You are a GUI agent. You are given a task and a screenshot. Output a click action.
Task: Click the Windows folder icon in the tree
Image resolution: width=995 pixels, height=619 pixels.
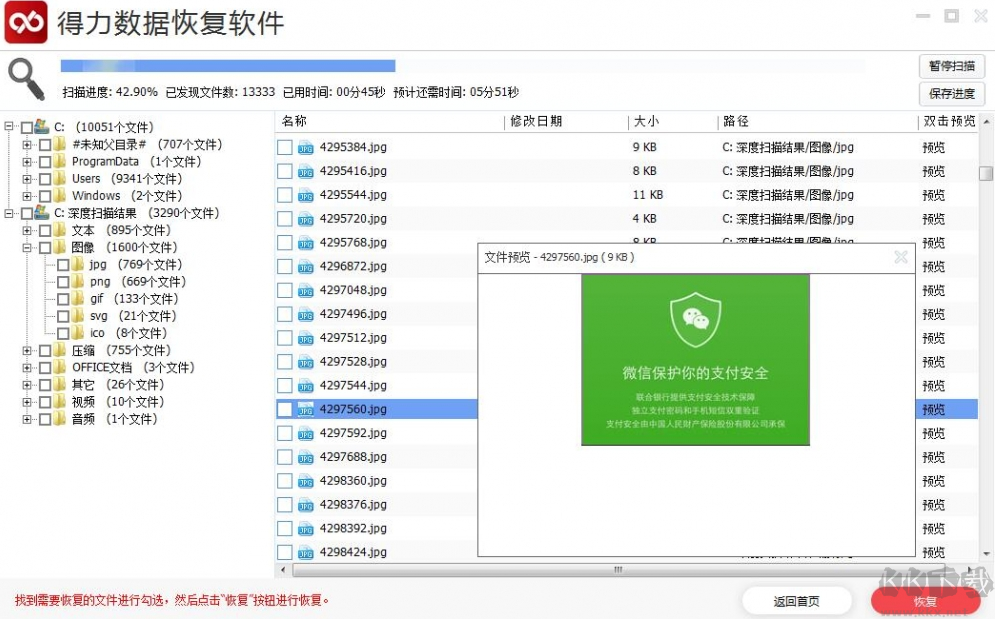pyautogui.click(x=59, y=196)
